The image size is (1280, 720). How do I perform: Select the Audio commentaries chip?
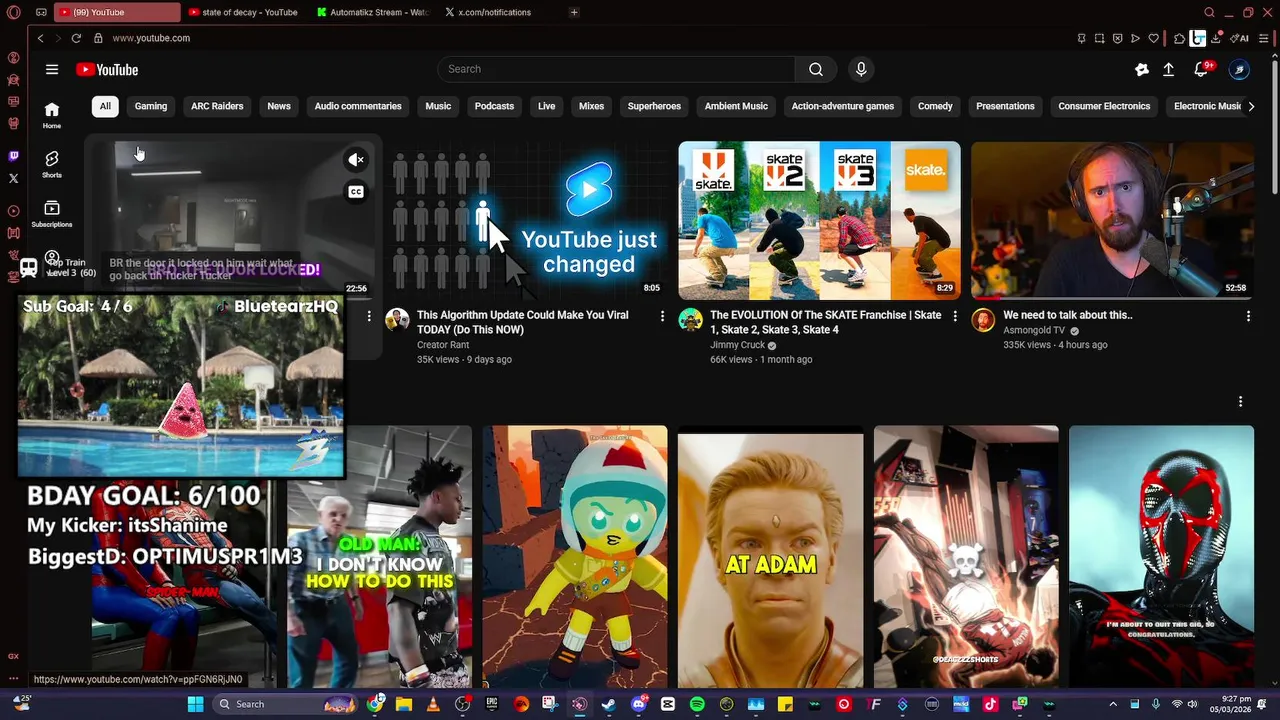[x=358, y=106]
